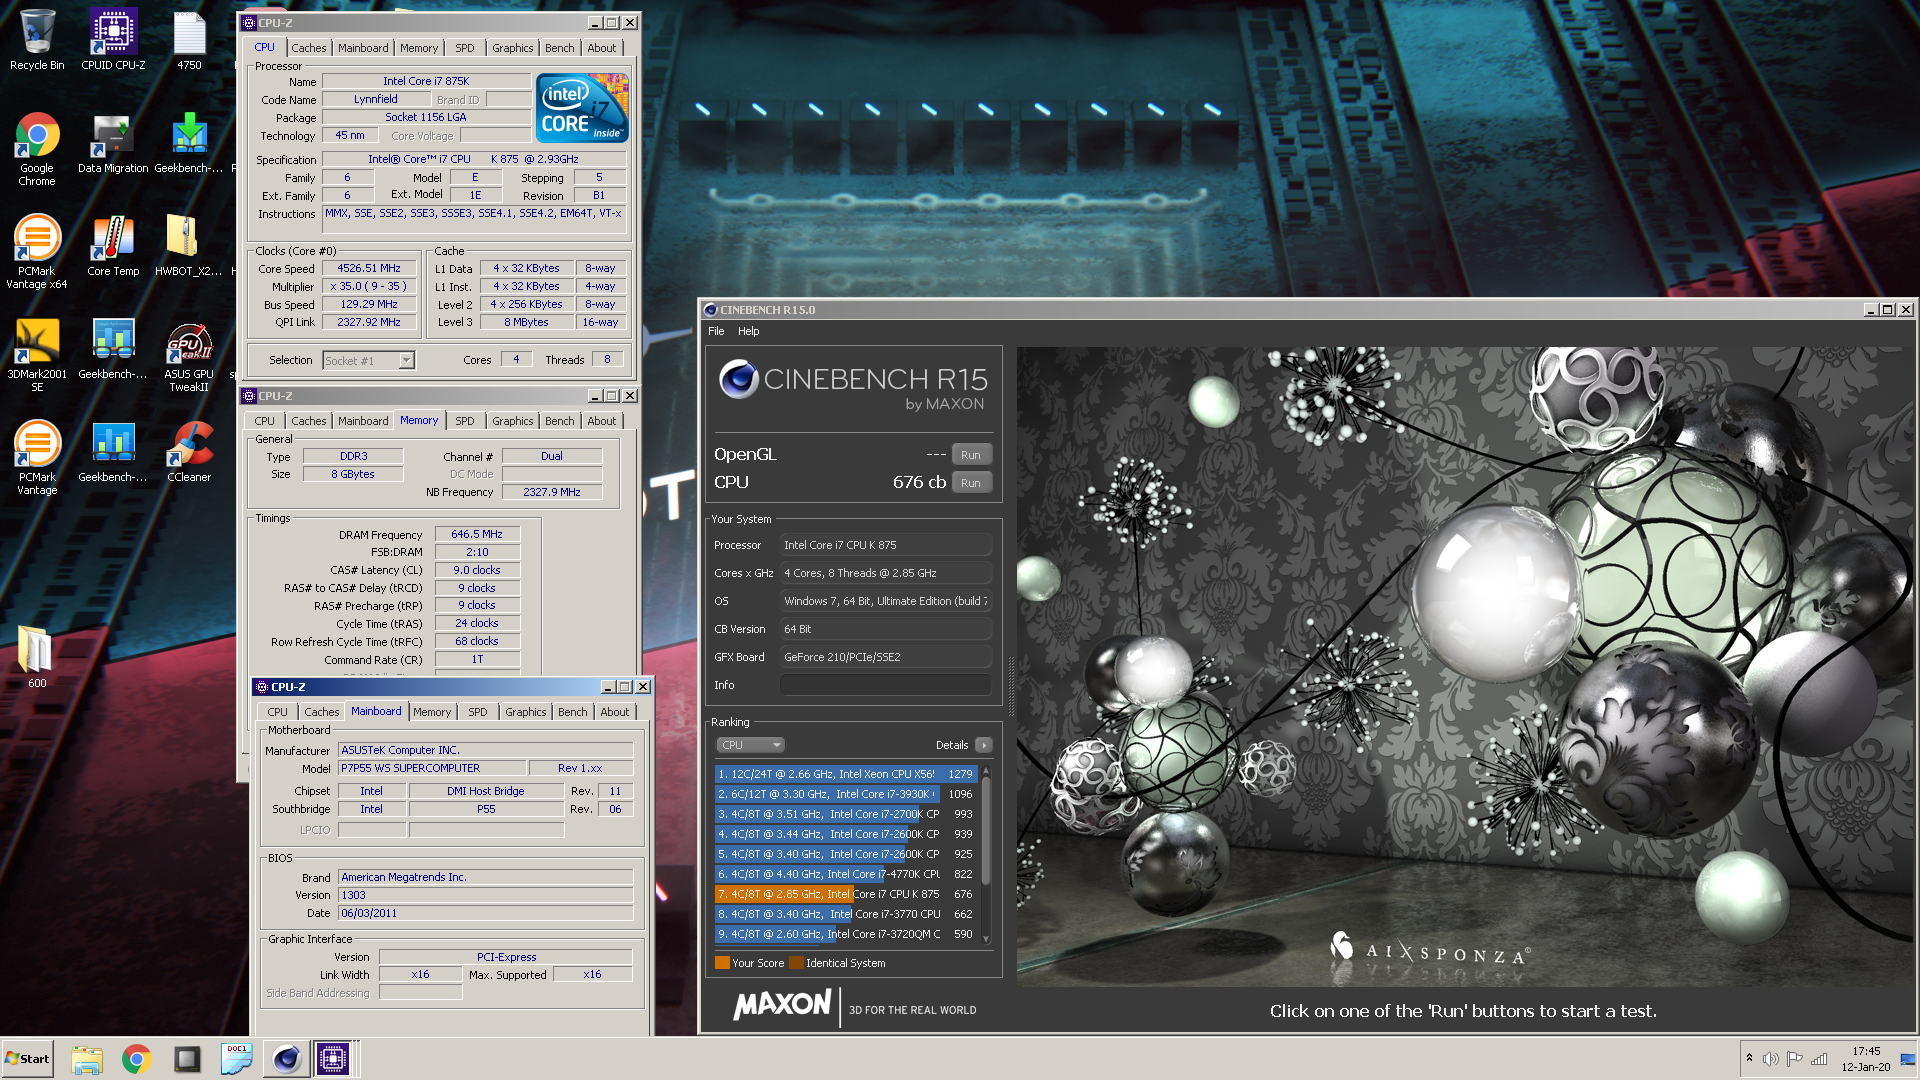Screen dimensions: 1920x1080
Task: Open the notepad-style taskbar app icon
Action: [237, 1059]
